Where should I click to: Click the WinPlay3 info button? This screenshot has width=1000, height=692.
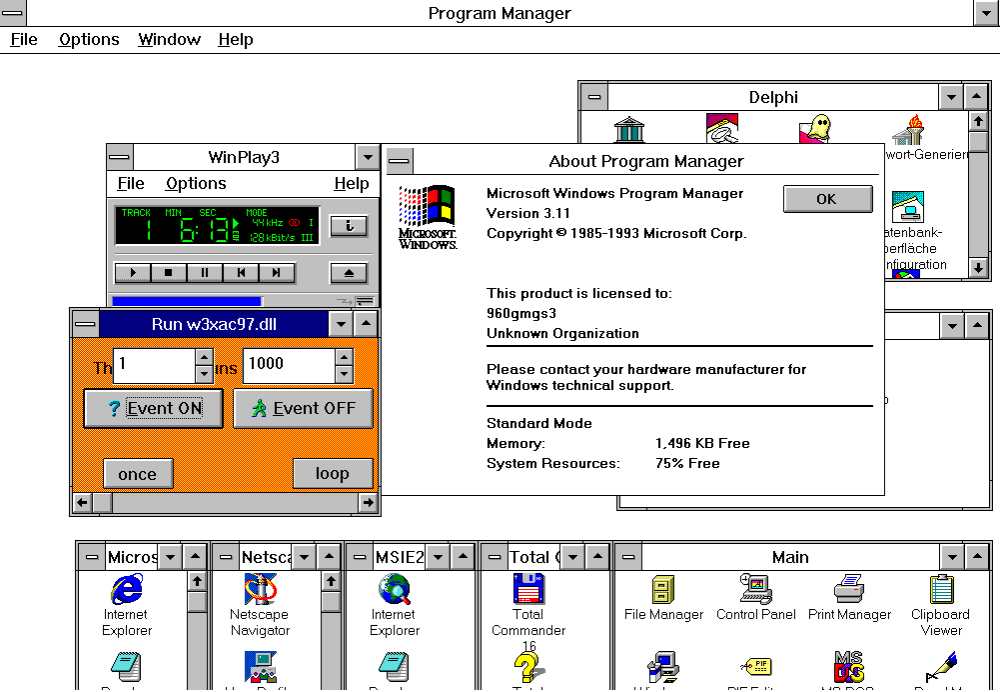point(348,226)
